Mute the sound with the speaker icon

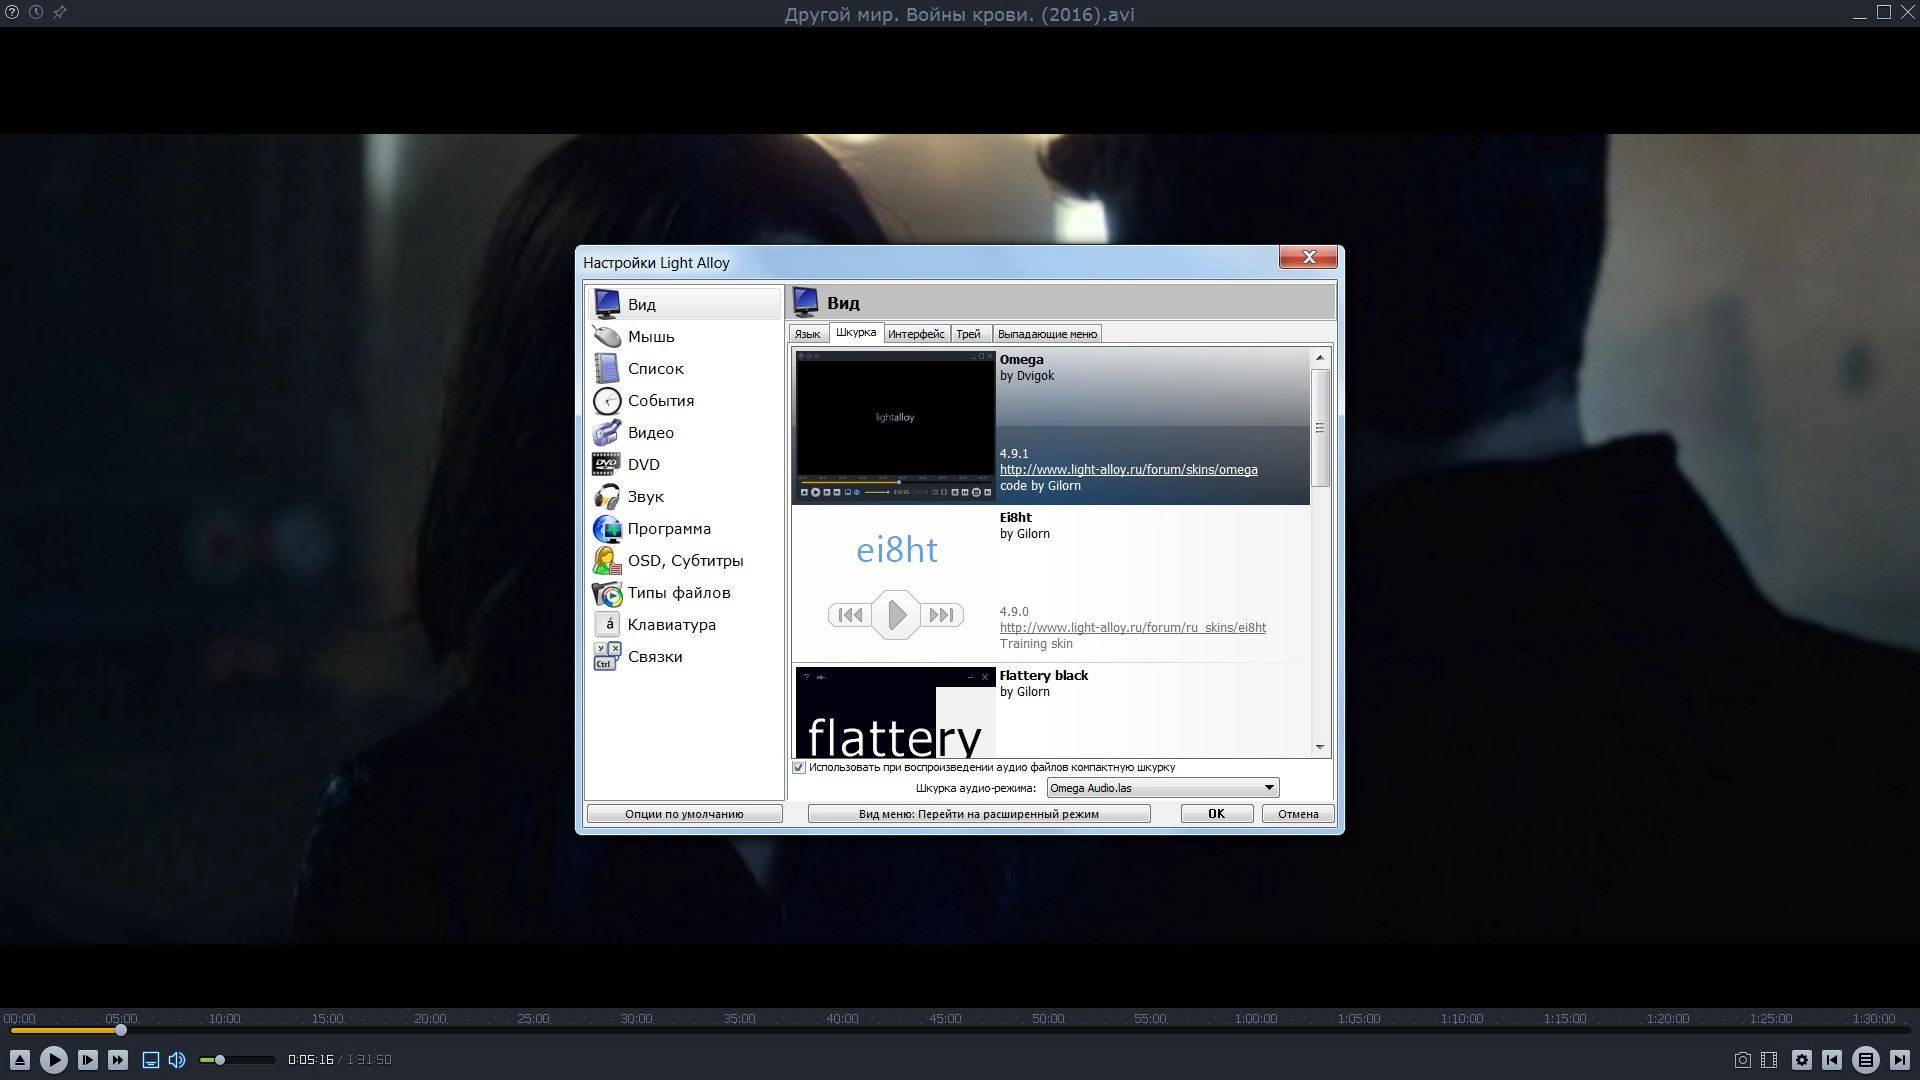click(x=177, y=1060)
